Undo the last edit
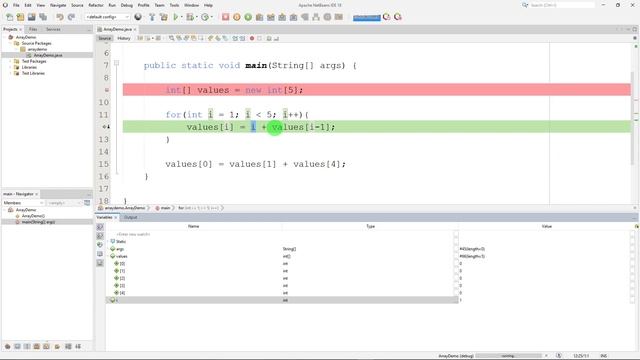640x360 pixels. click(x=60, y=17)
